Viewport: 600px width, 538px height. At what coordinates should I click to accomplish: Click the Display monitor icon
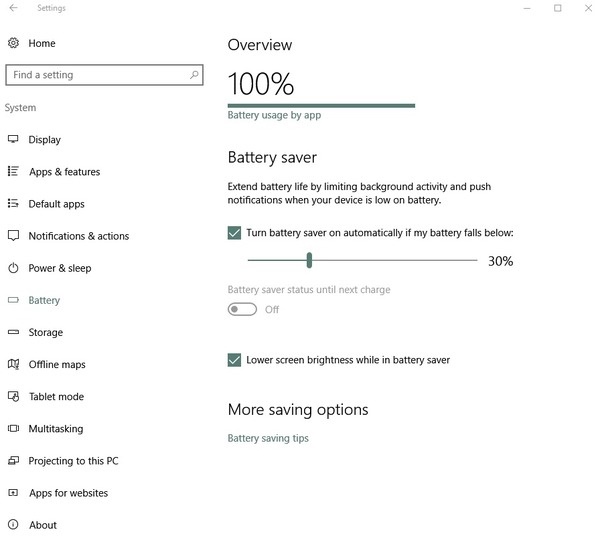(13, 139)
